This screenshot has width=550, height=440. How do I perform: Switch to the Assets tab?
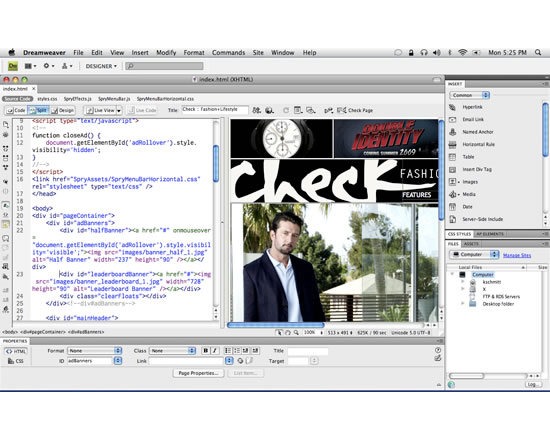pos(471,244)
